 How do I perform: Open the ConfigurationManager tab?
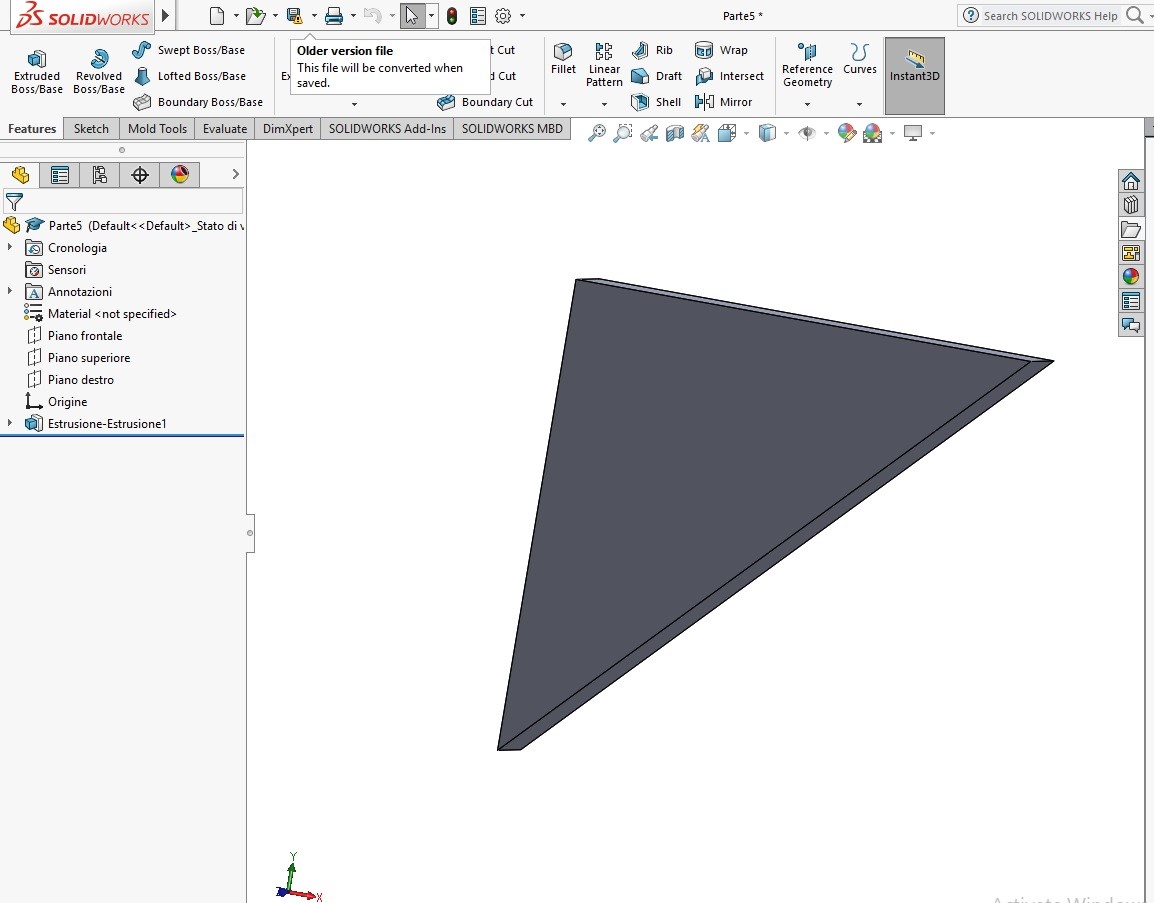(x=100, y=174)
